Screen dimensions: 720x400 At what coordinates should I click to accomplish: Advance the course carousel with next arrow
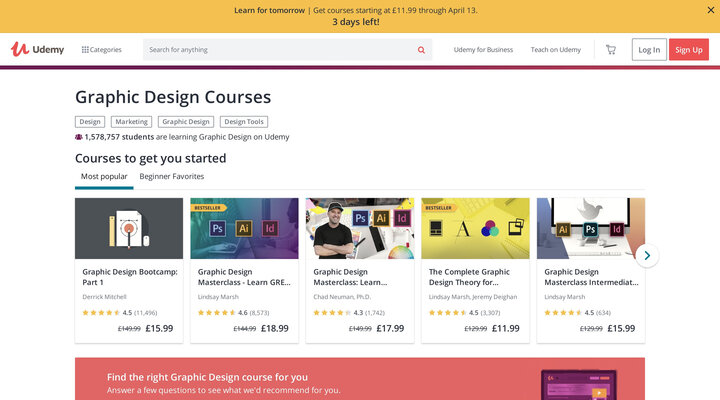point(647,255)
